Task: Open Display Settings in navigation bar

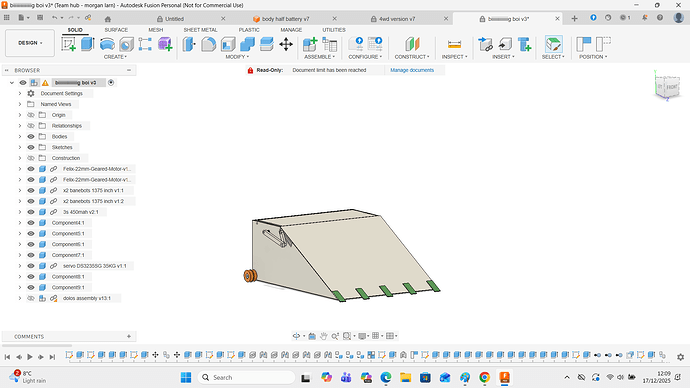Action: click(x=362, y=336)
